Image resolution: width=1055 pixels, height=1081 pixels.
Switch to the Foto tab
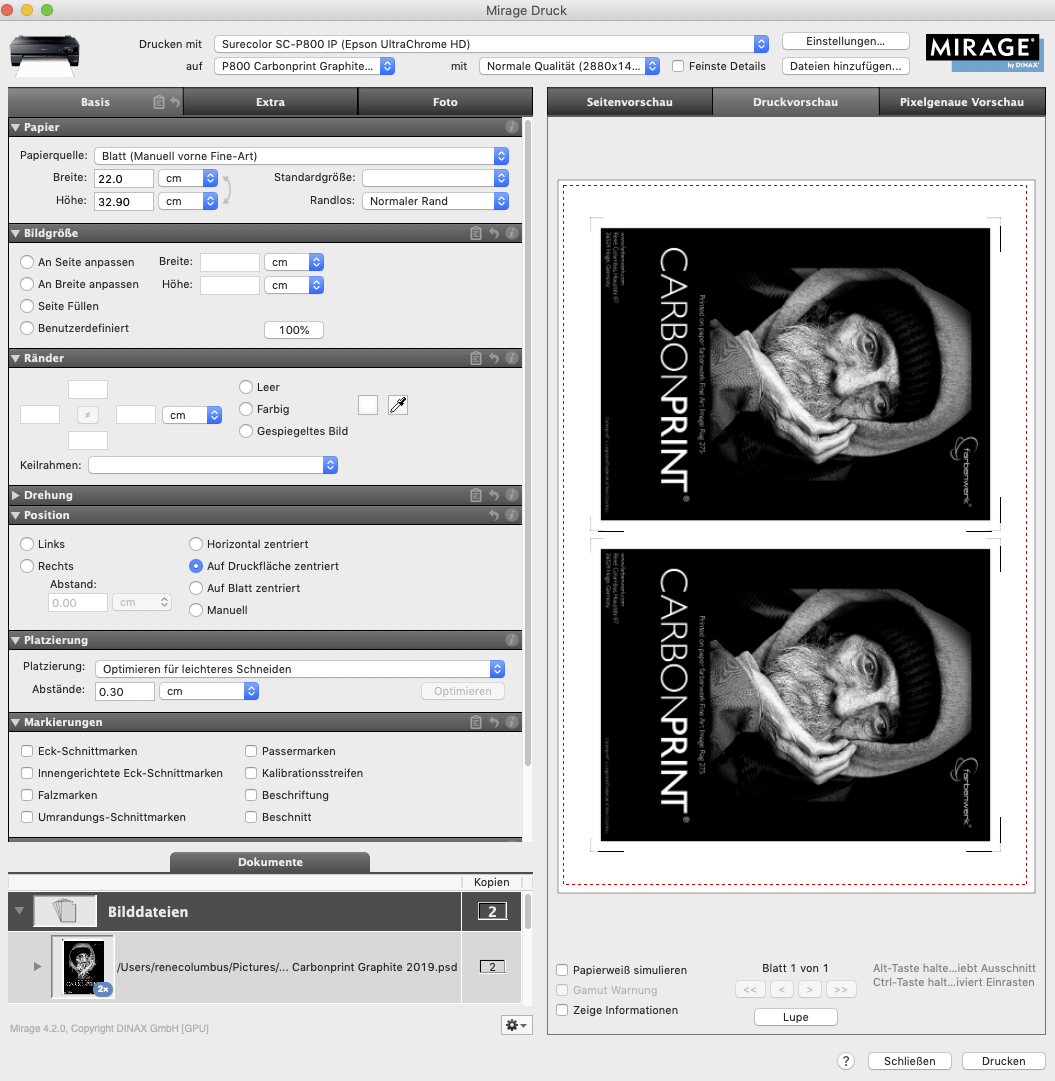tap(445, 102)
